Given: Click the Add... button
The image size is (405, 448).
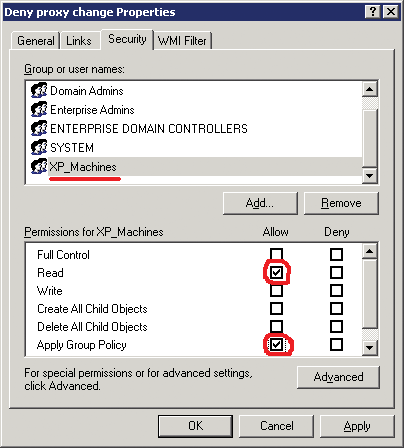Looking at the screenshot, I should [x=260, y=203].
